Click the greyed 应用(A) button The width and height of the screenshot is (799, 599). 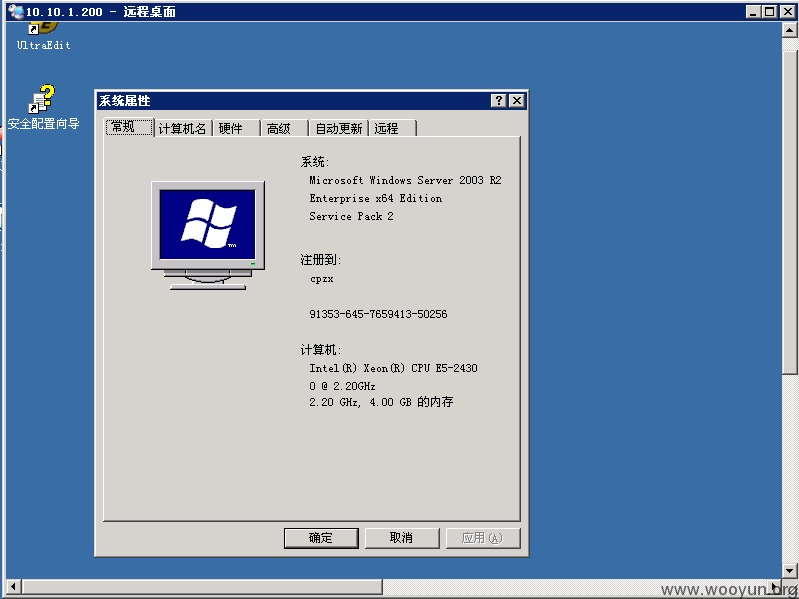coord(483,538)
